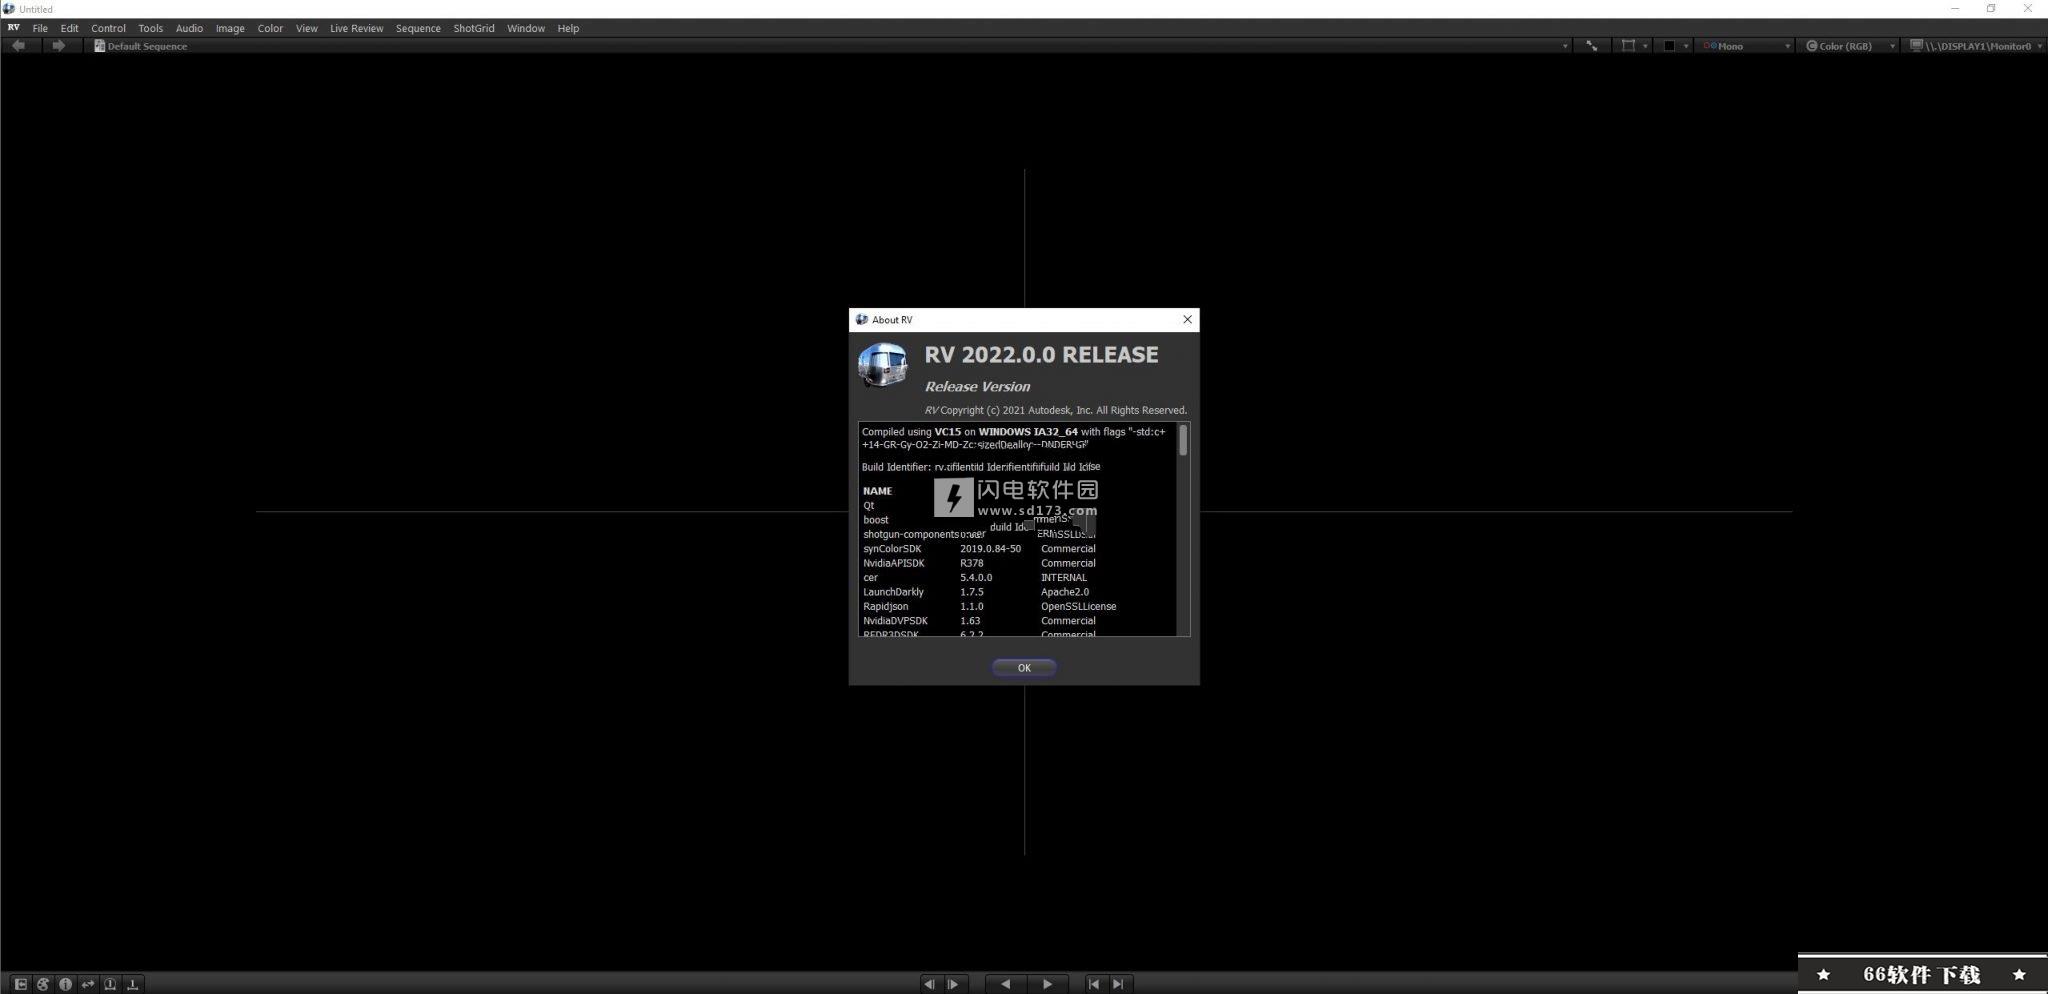2048x994 pixels.
Task: Close the About RV dialog
Action: (x=1187, y=320)
